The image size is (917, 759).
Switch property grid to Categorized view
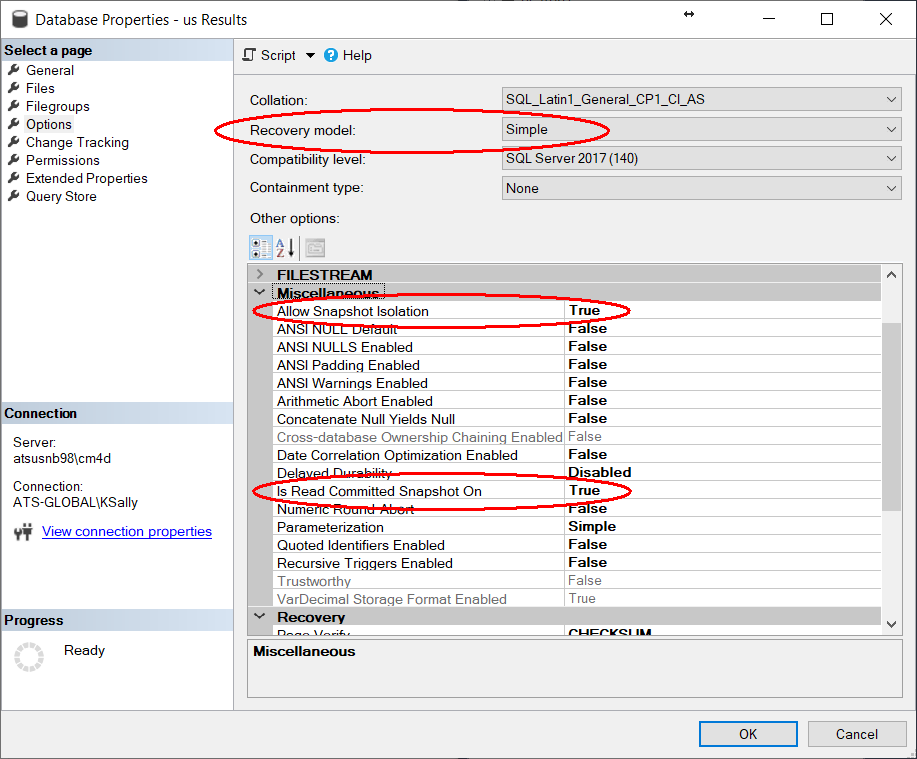tap(260, 248)
